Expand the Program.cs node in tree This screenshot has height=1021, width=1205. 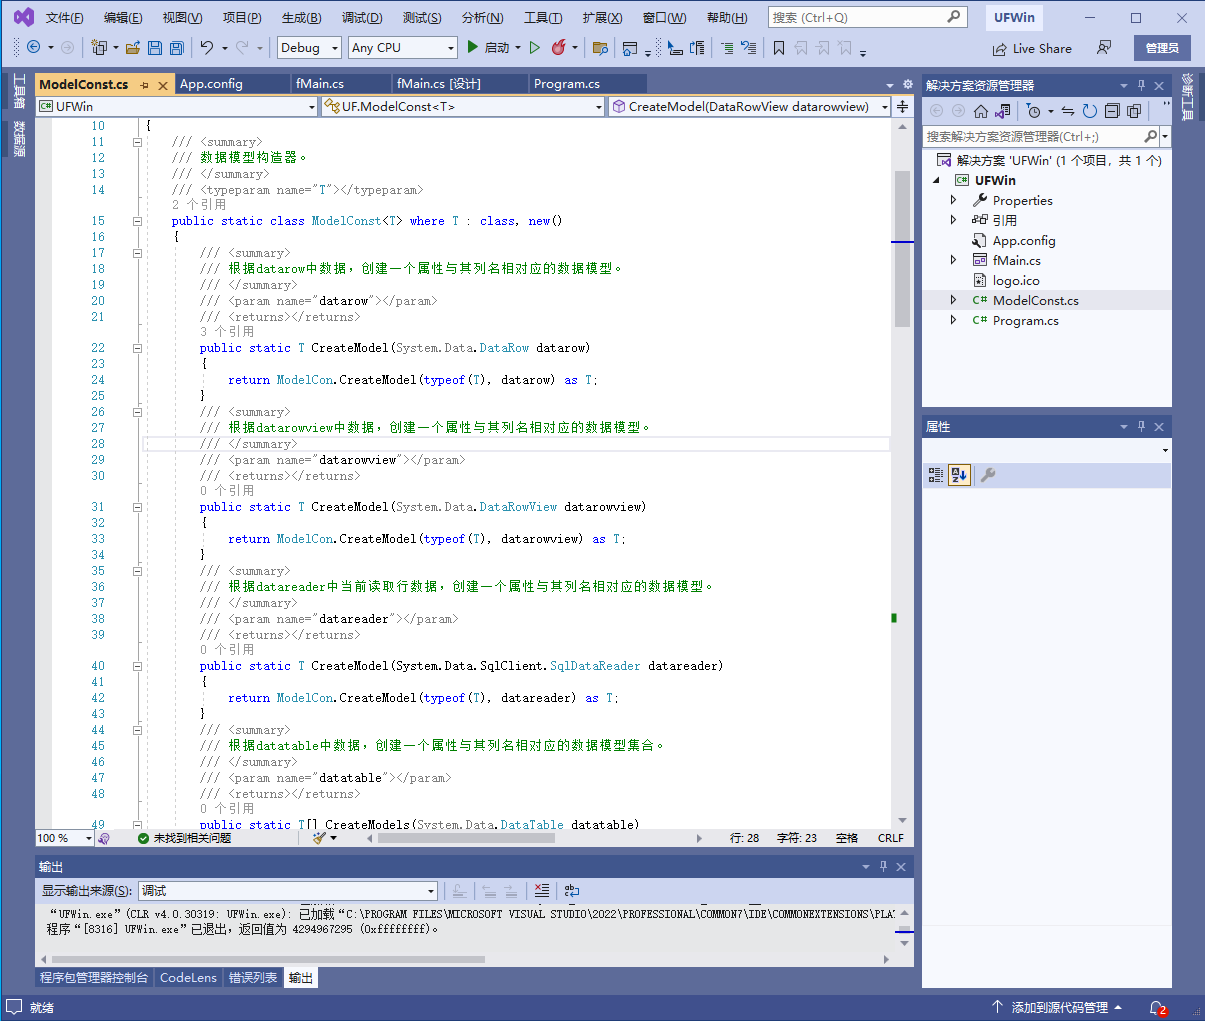[953, 320]
